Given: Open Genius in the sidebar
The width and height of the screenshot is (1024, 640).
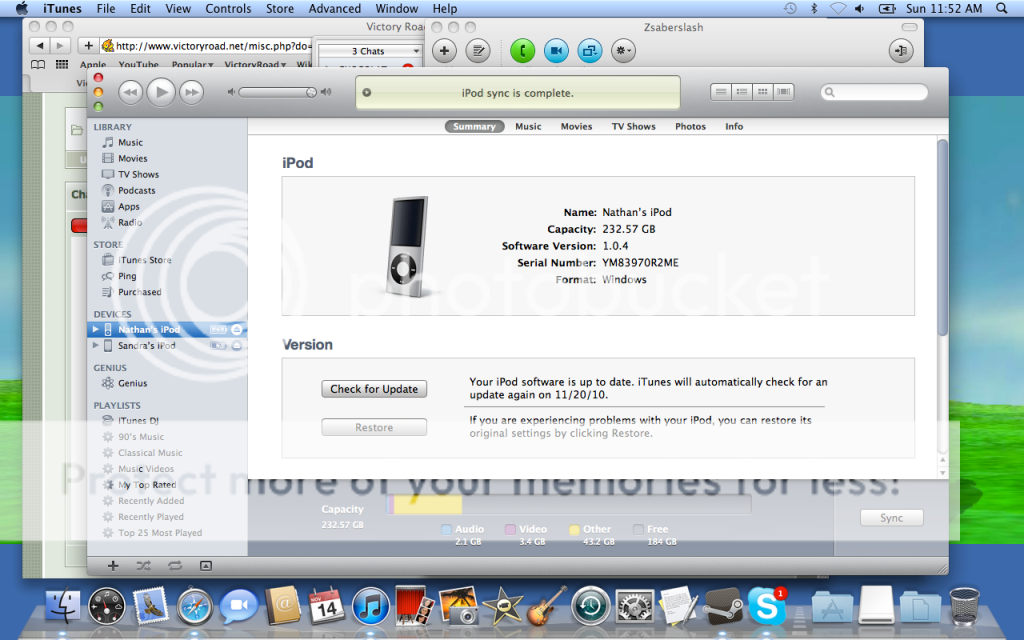Looking at the screenshot, I should tap(132, 383).
